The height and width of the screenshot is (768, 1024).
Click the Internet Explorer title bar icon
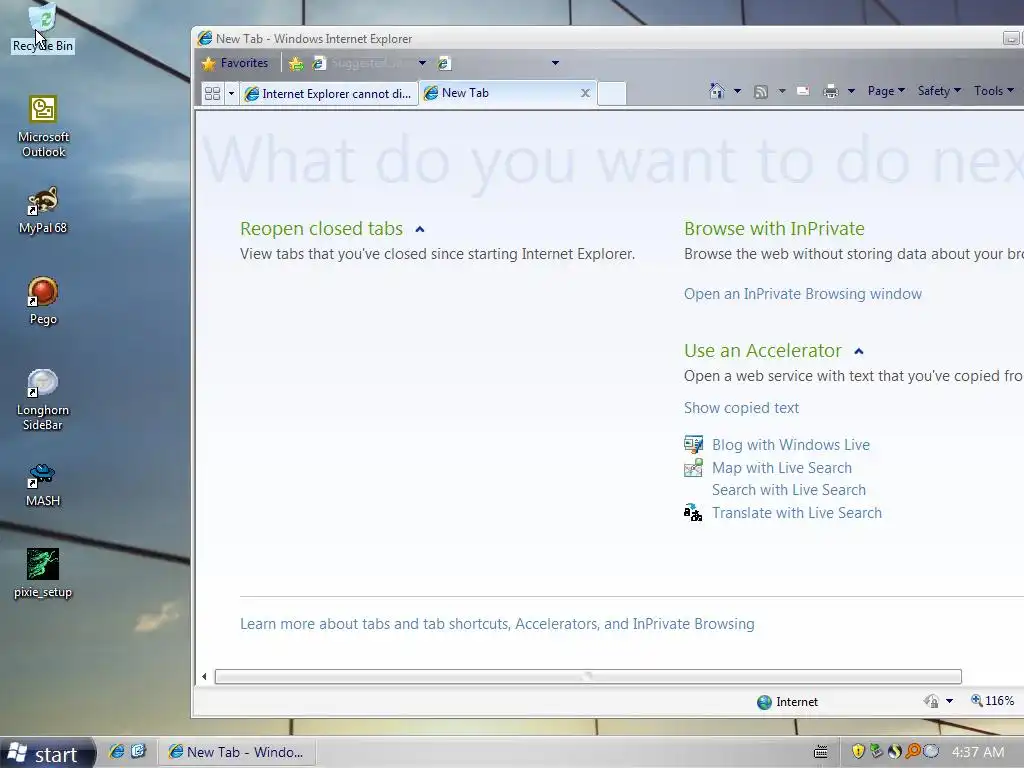point(205,39)
